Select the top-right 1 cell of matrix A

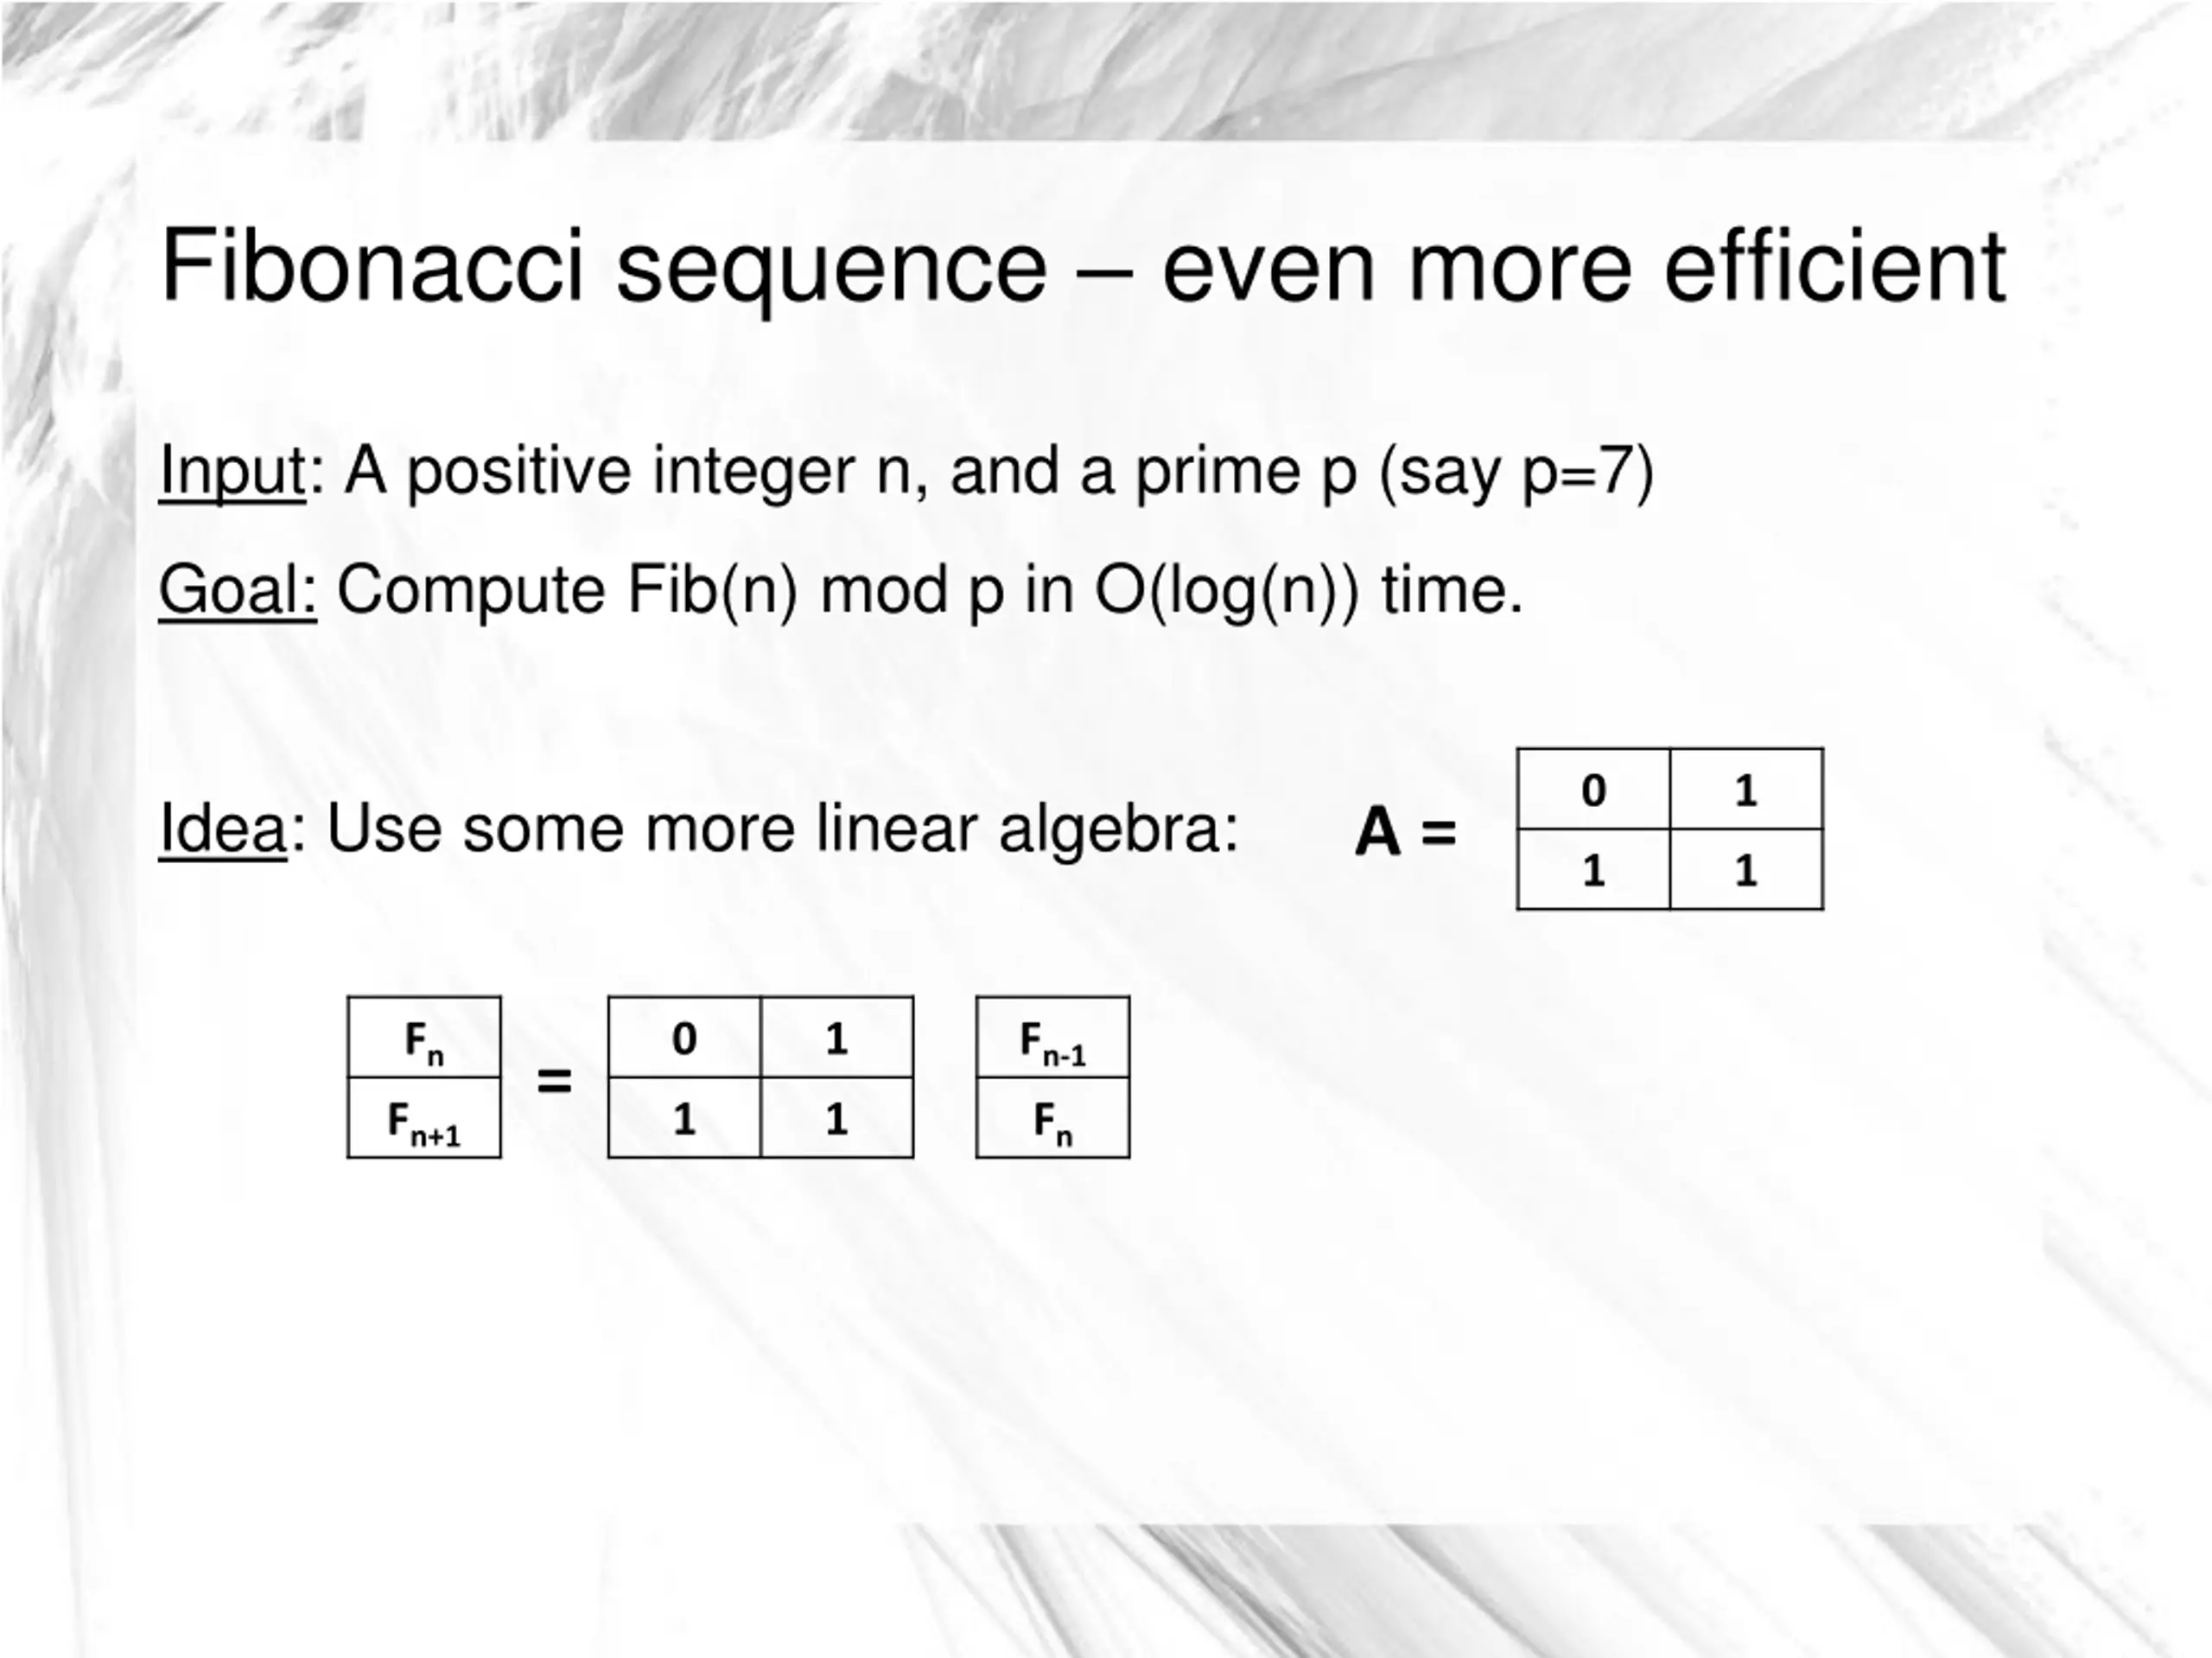click(x=1746, y=789)
